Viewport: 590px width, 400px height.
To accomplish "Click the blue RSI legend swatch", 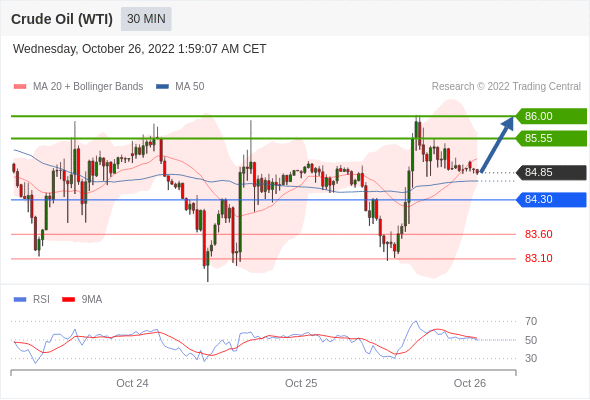I will (x=20, y=300).
